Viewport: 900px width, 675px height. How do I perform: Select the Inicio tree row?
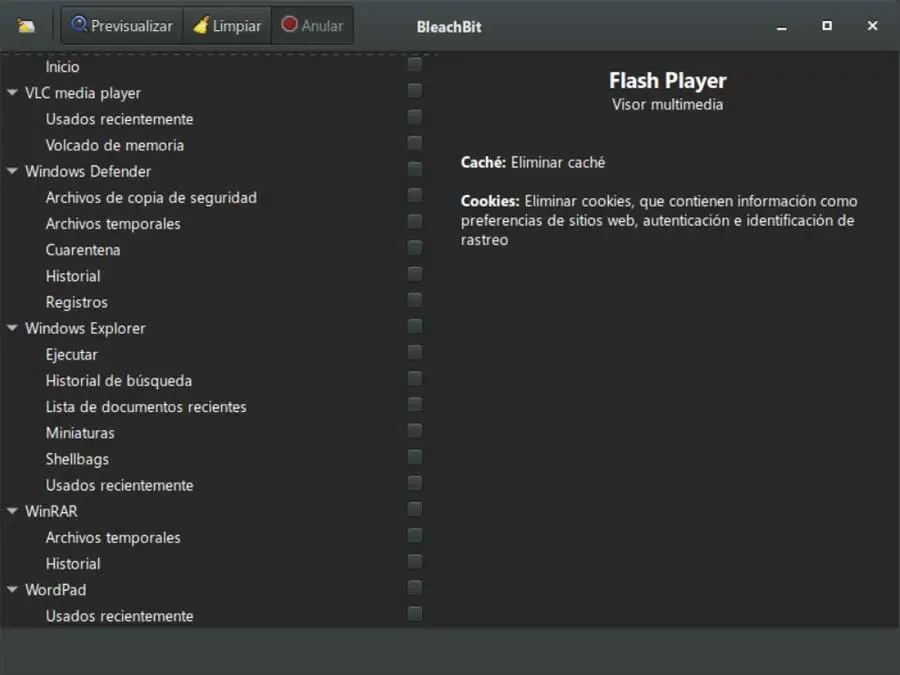coord(62,67)
